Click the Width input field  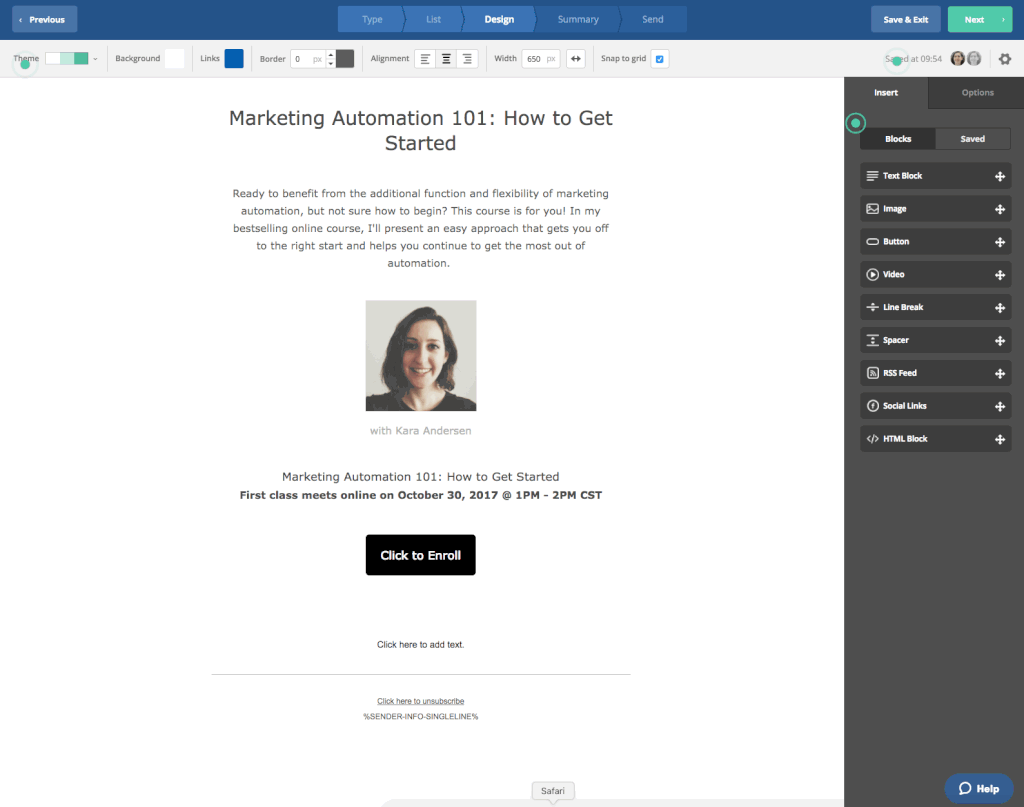(x=534, y=59)
